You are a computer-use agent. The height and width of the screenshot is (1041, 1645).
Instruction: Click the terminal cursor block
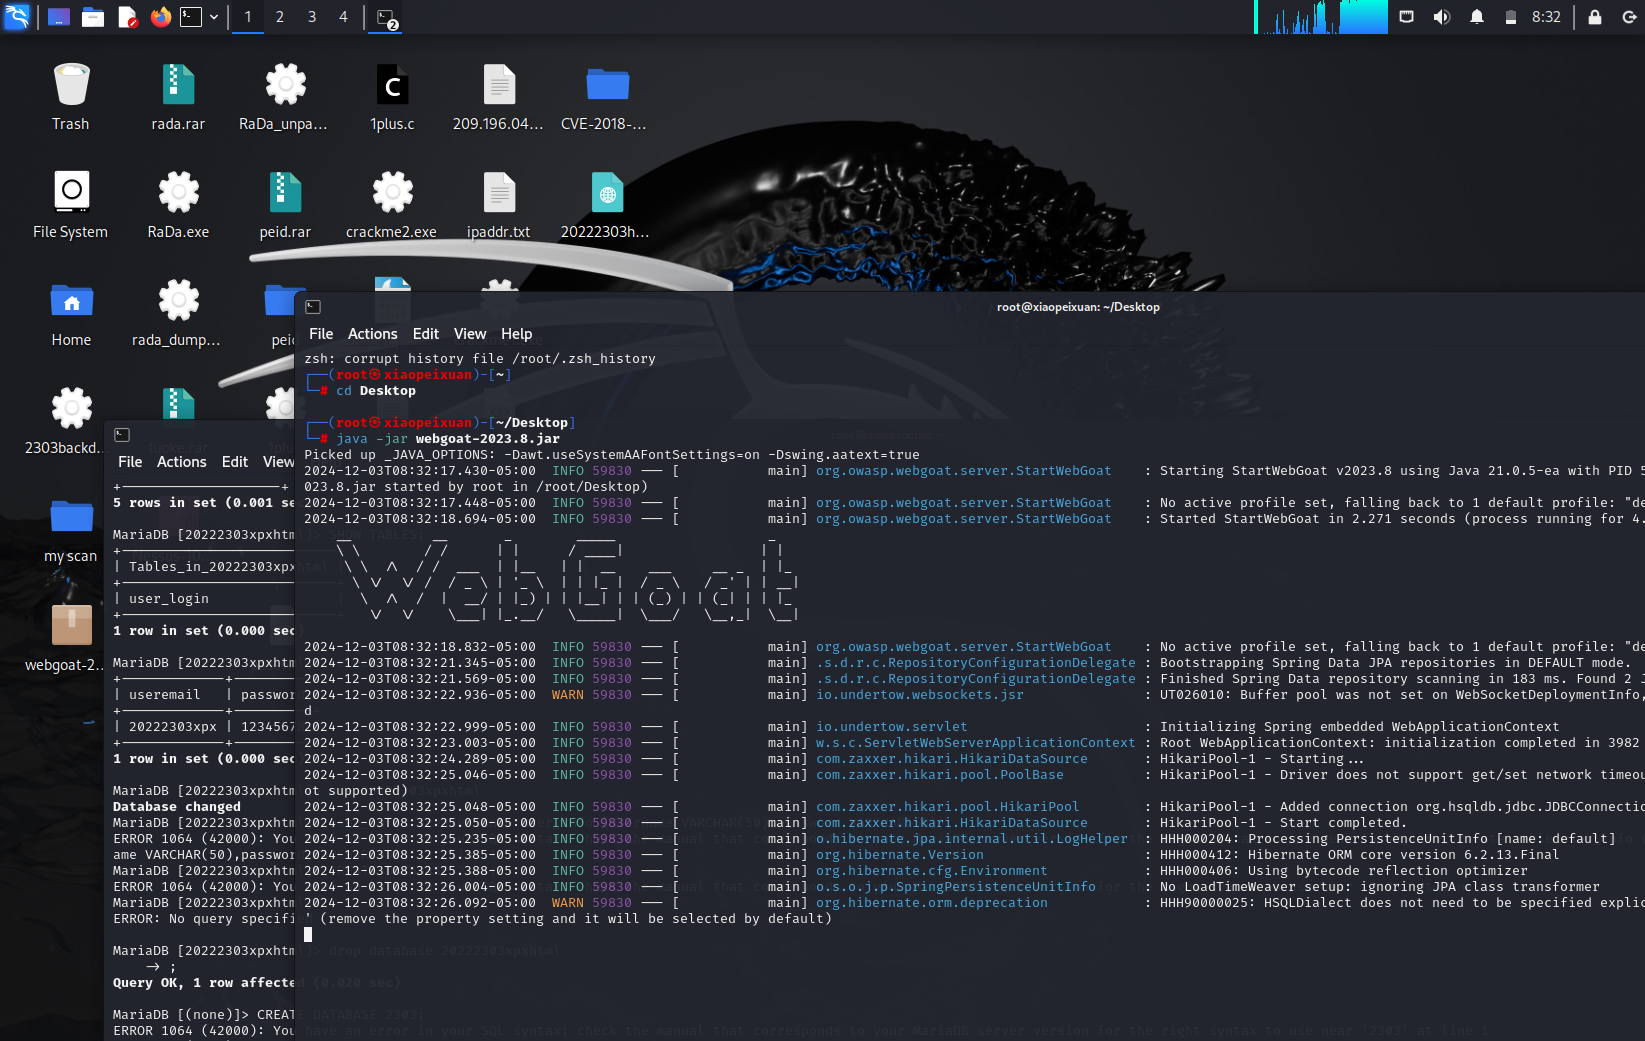click(308, 934)
